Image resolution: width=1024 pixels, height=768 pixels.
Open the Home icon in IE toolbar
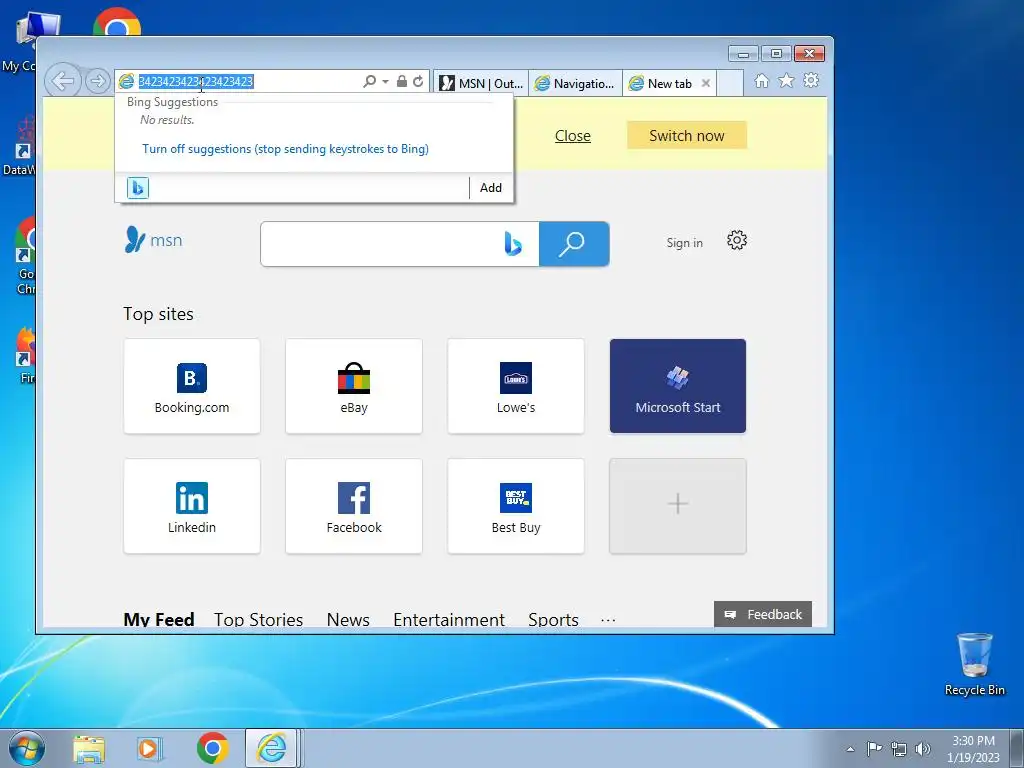(761, 81)
